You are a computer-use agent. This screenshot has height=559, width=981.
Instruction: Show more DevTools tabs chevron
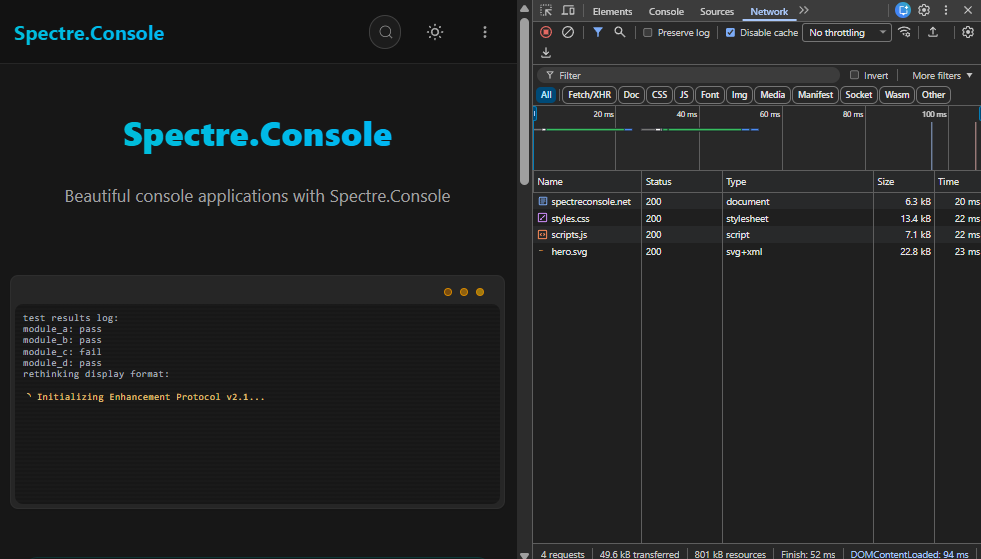[804, 11]
